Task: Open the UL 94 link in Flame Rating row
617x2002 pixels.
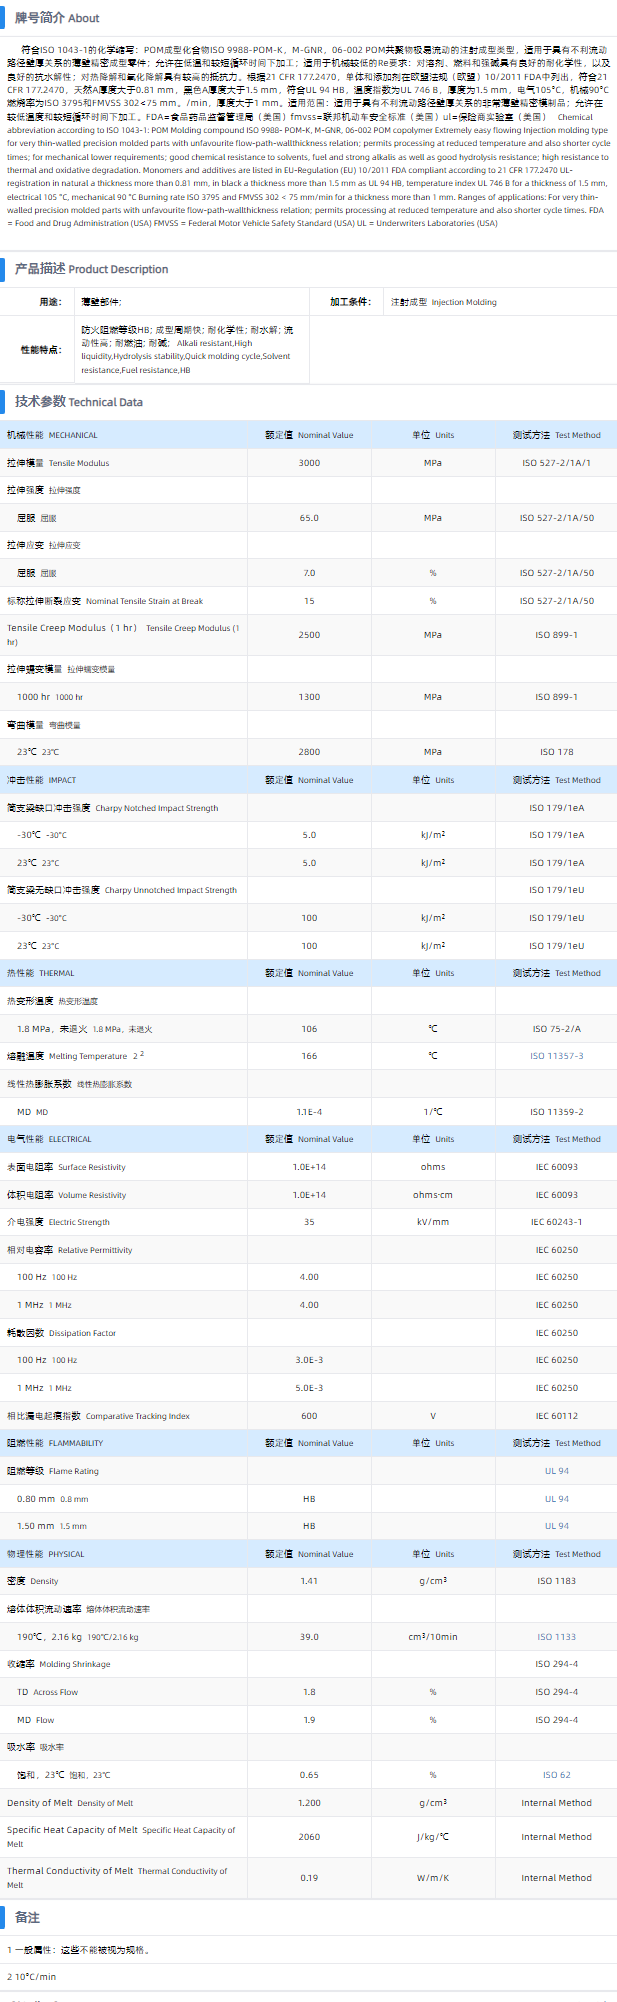Action: 556,1471
